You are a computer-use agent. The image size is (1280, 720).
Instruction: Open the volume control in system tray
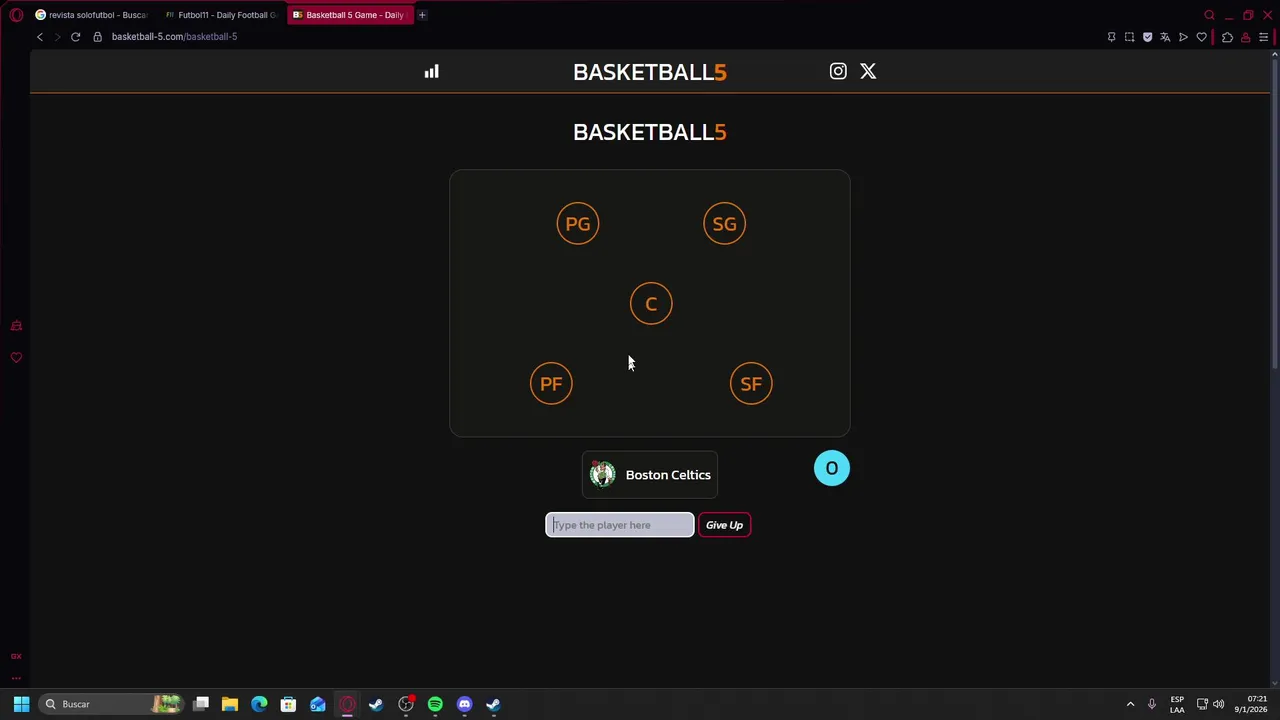tap(1218, 704)
